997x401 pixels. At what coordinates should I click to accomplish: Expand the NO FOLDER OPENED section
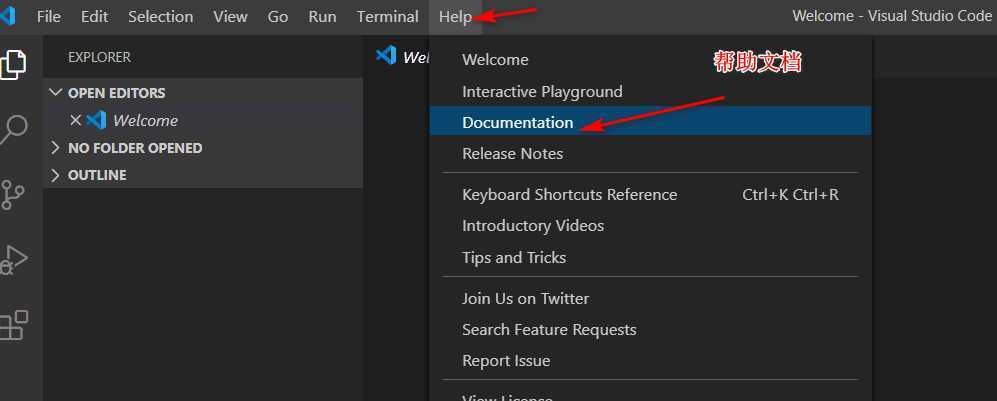click(x=203, y=148)
